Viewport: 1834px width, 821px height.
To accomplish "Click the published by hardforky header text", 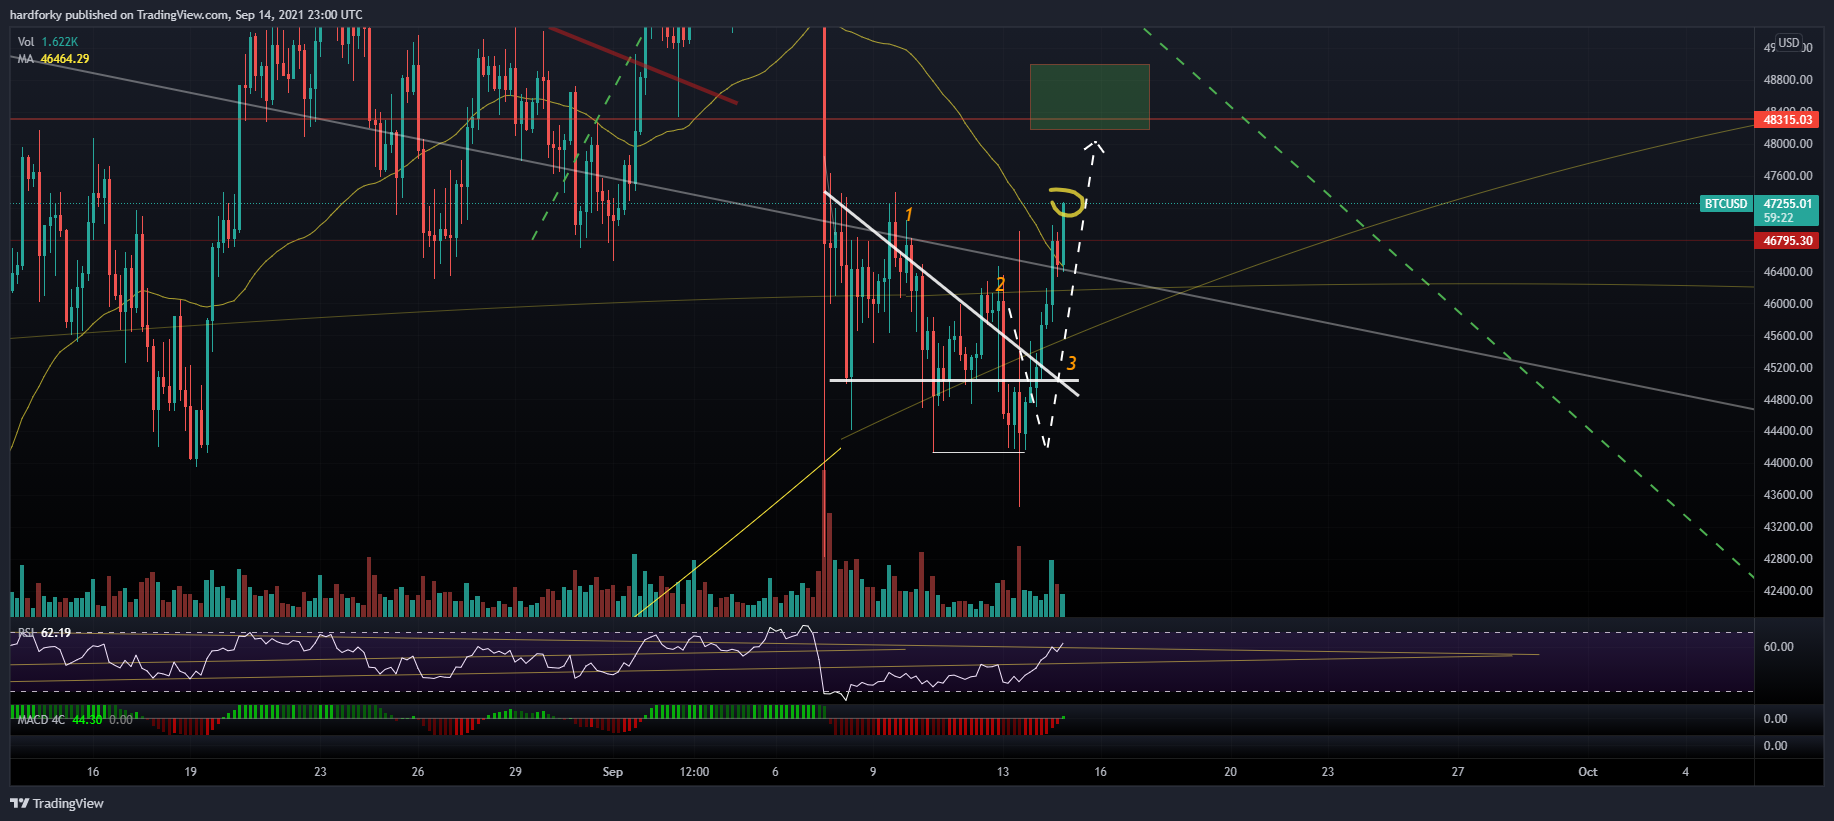I will click(186, 14).
